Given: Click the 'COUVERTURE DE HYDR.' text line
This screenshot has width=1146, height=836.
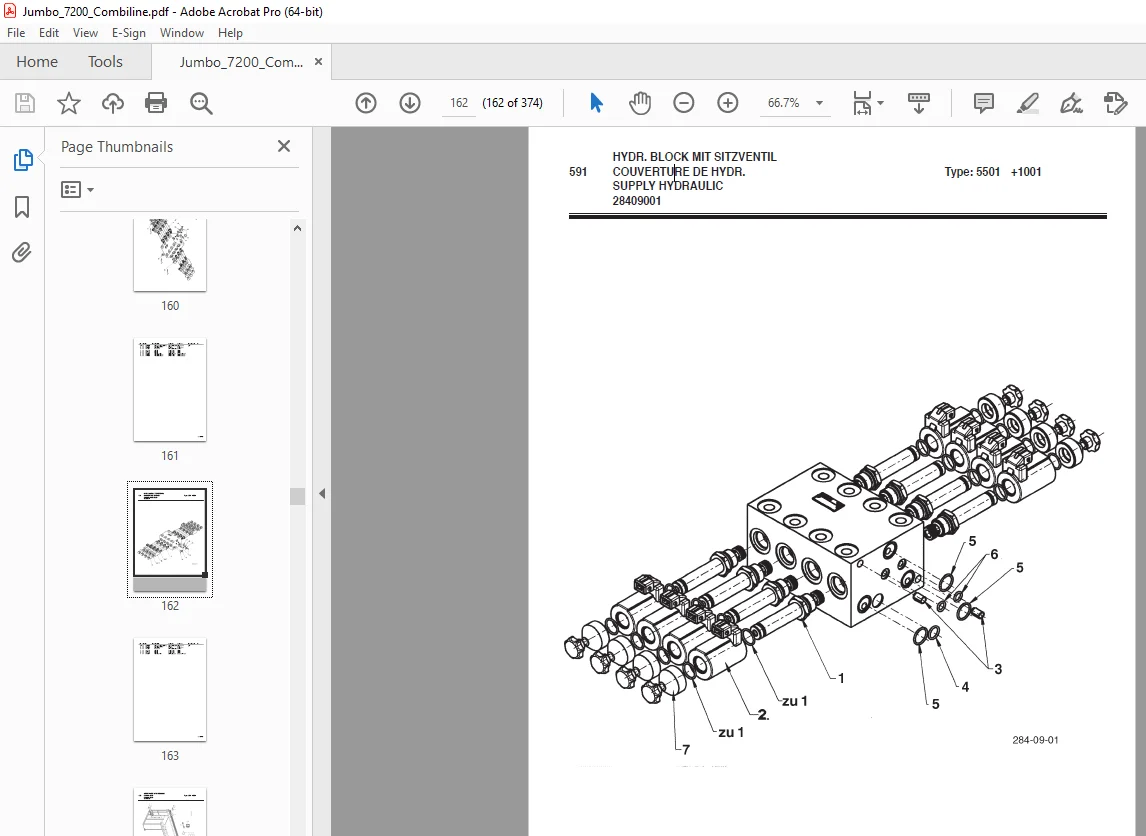Looking at the screenshot, I should 679,172.
